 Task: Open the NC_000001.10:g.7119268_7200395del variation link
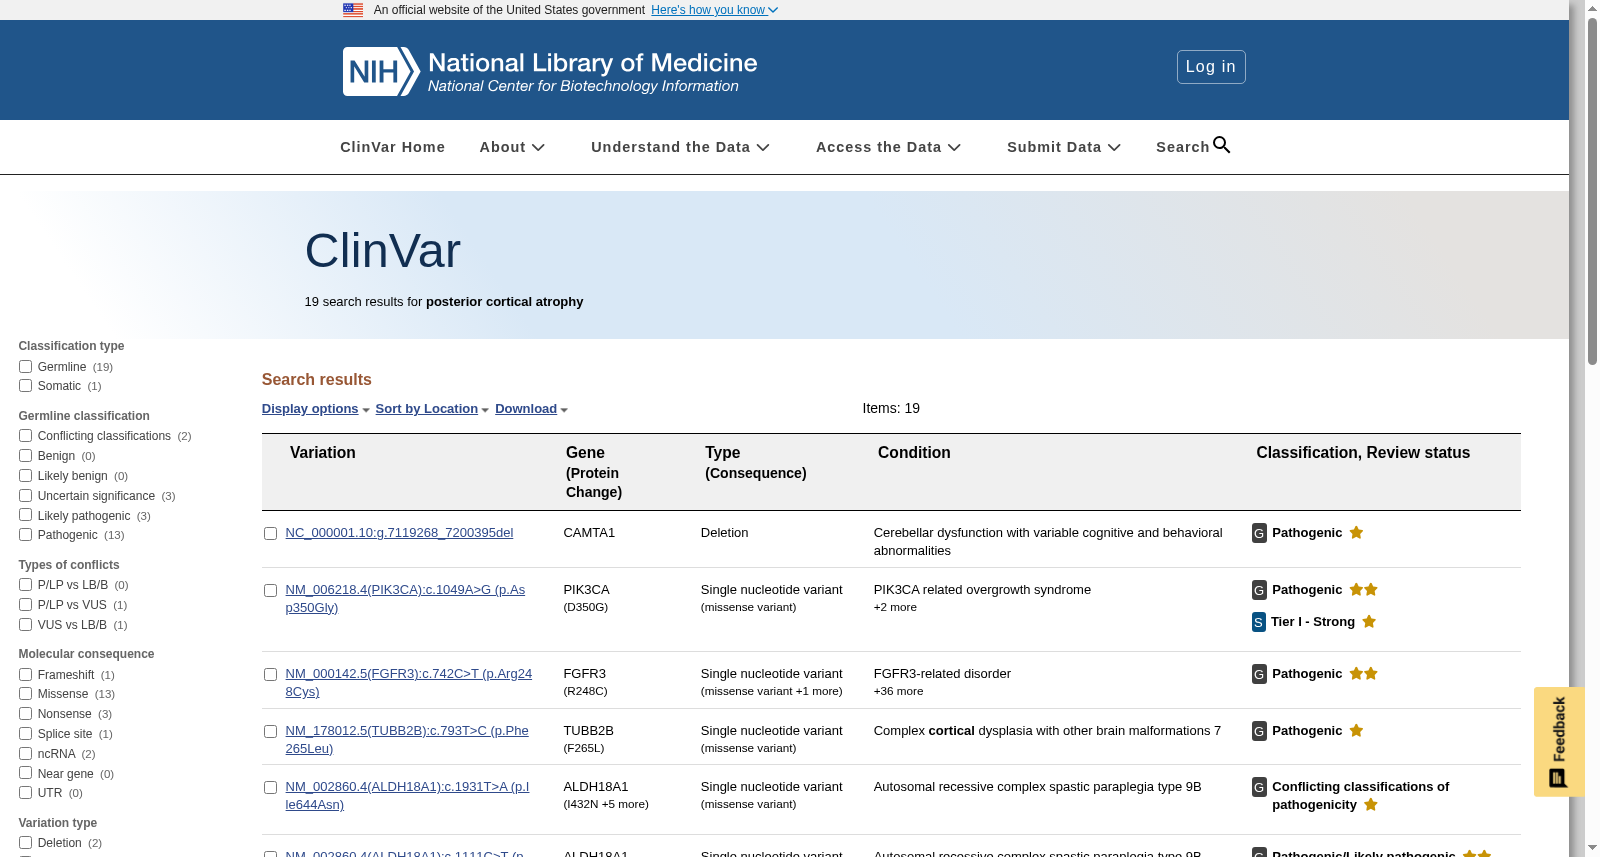399,533
